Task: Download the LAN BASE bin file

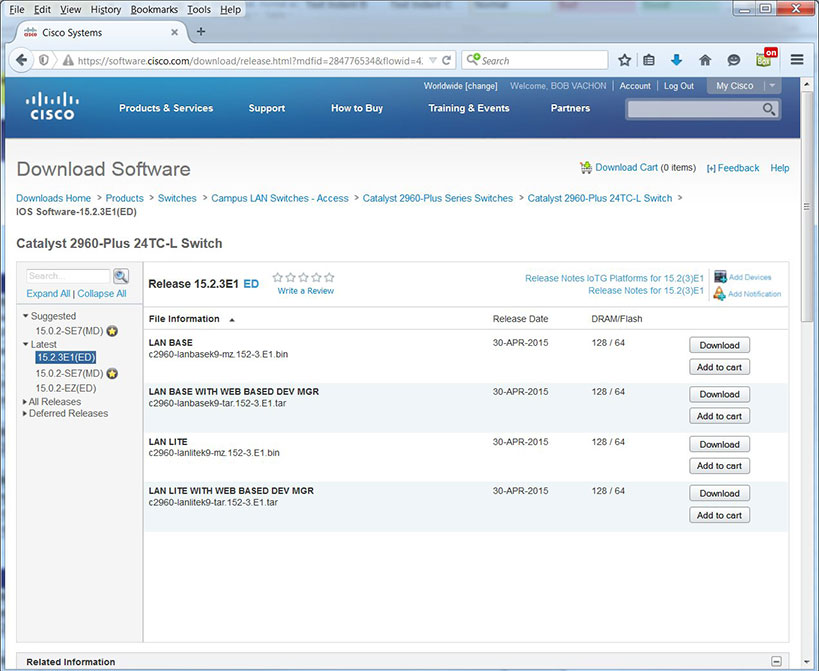Action: (x=719, y=345)
